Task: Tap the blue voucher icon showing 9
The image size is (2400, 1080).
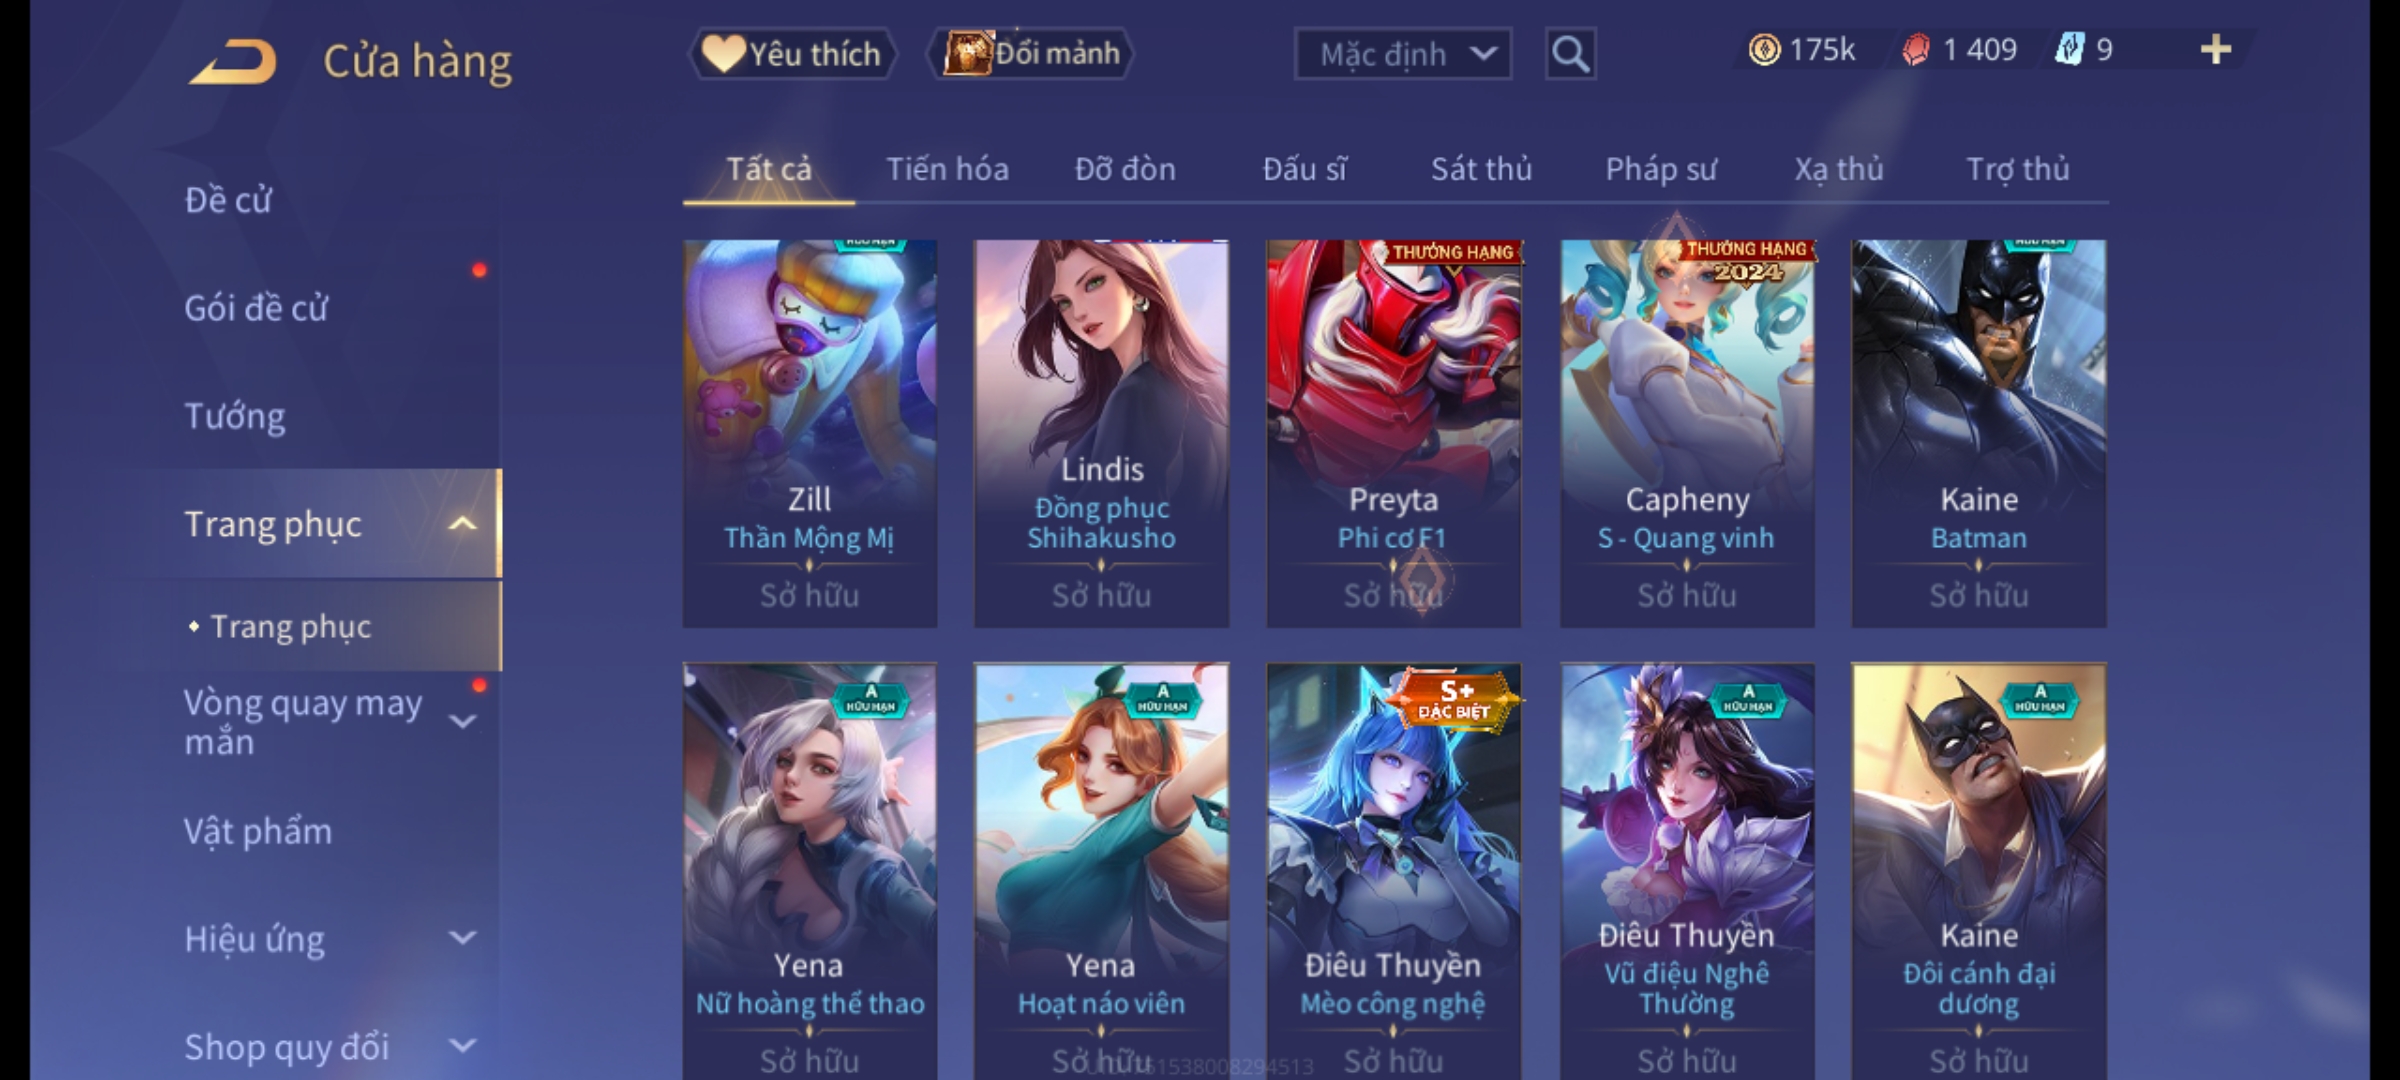Action: click(2068, 50)
